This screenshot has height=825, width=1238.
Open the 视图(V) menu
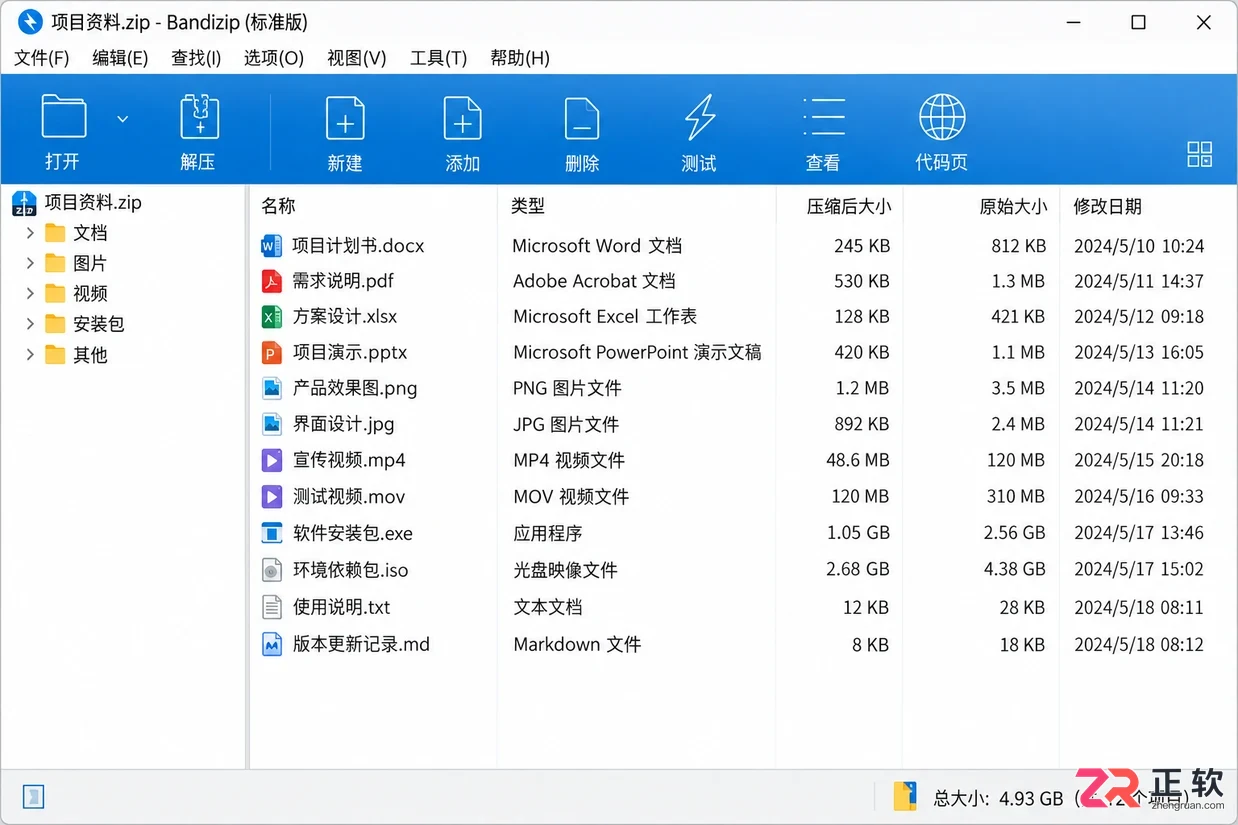[357, 58]
